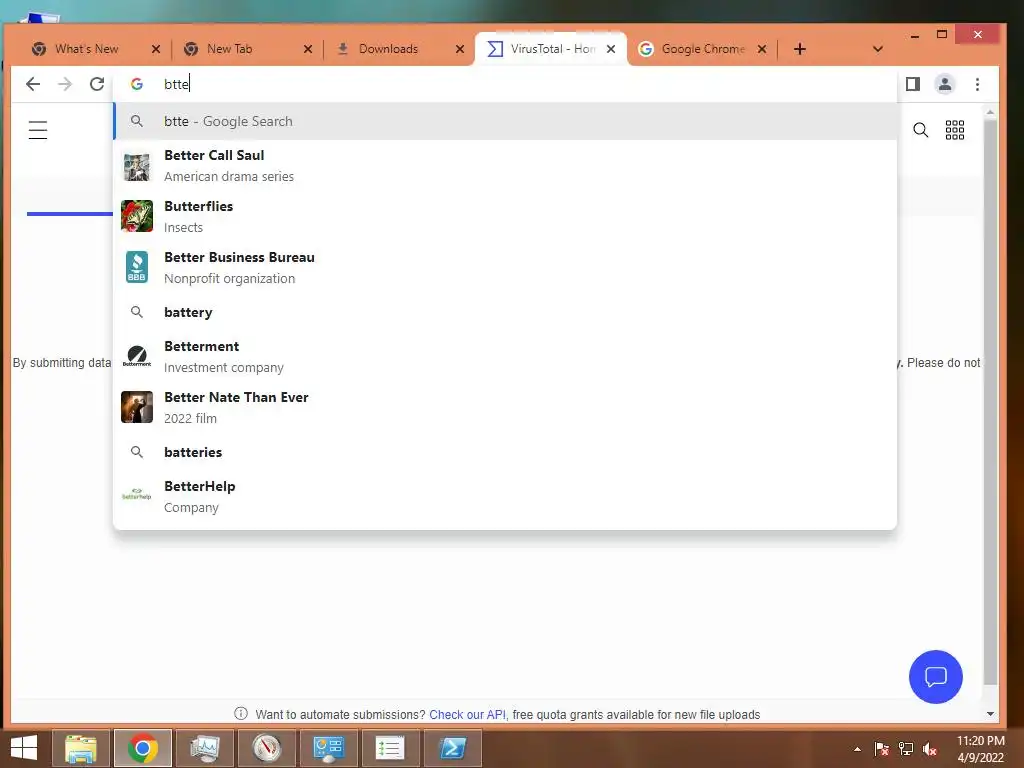This screenshot has width=1024, height=768.
Task: Click the info icon beside automate submissions
Action: pyautogui.click(x=240, y=714)
